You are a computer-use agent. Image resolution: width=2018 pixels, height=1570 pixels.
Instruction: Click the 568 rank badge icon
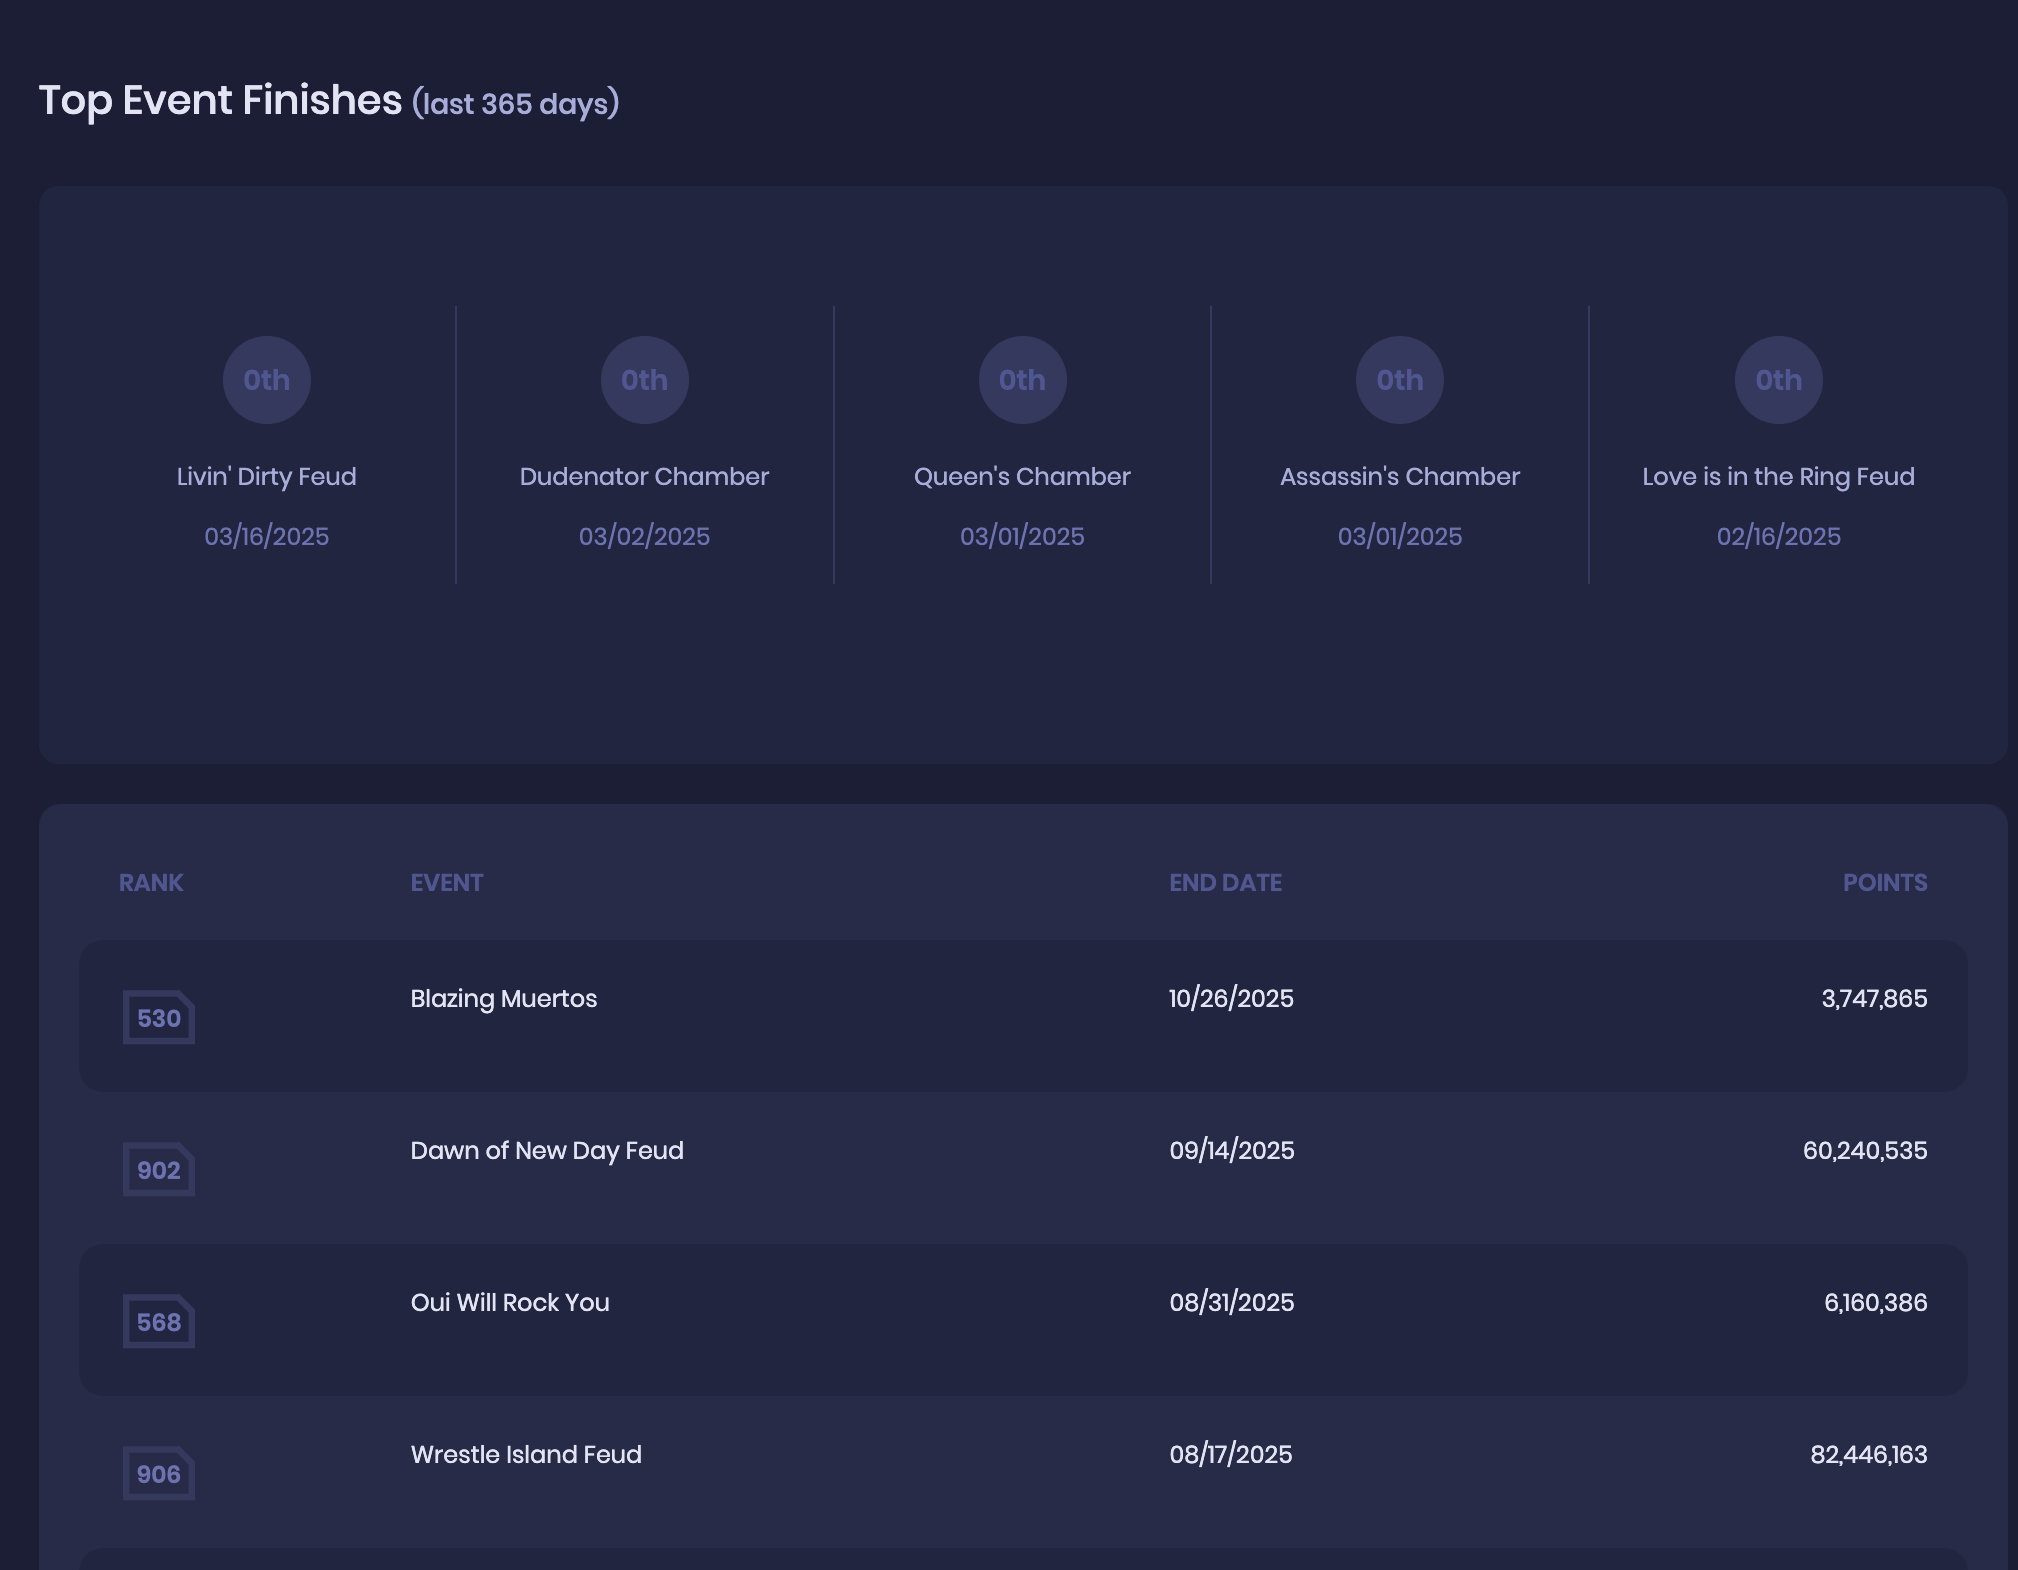158,1321
